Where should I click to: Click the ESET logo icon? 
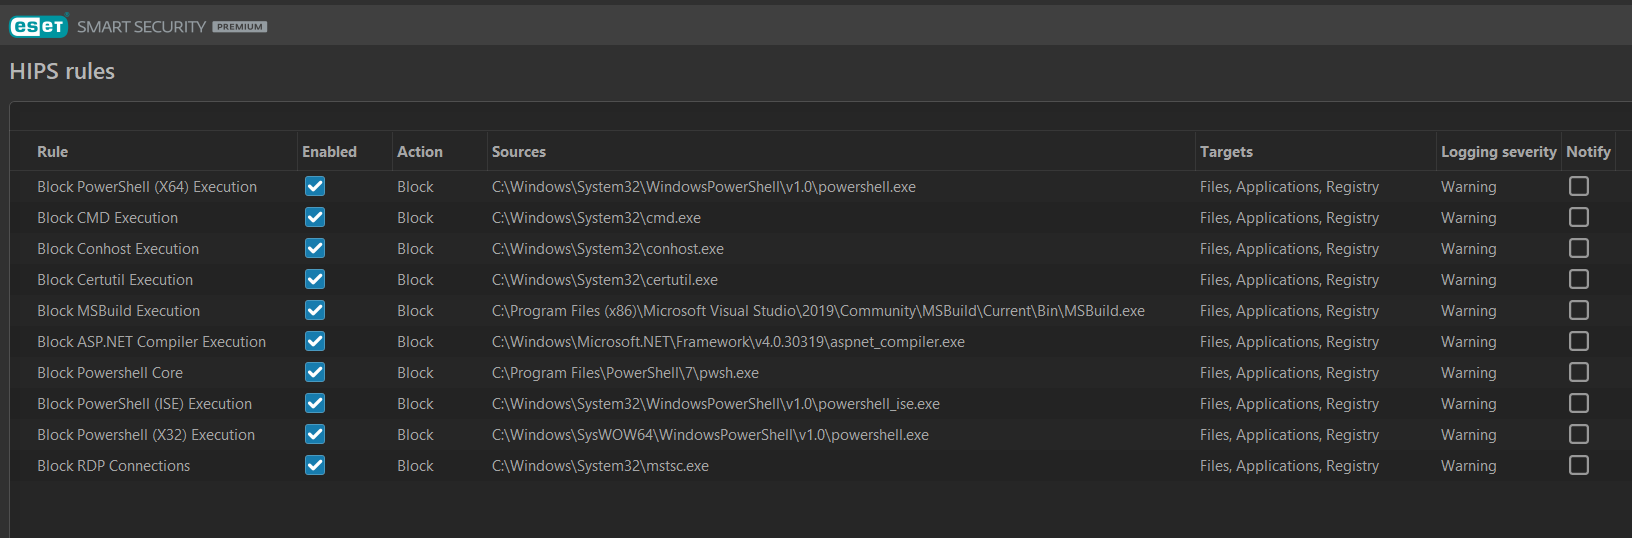tap(38, 26)
